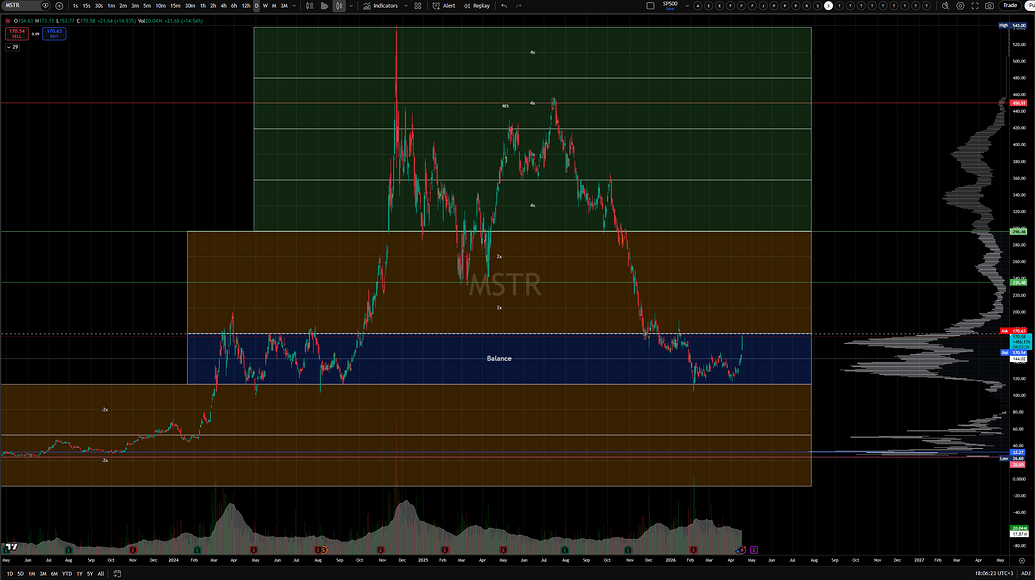Set date range to 1Y
1035x580 pixels.
coord(79,573)
